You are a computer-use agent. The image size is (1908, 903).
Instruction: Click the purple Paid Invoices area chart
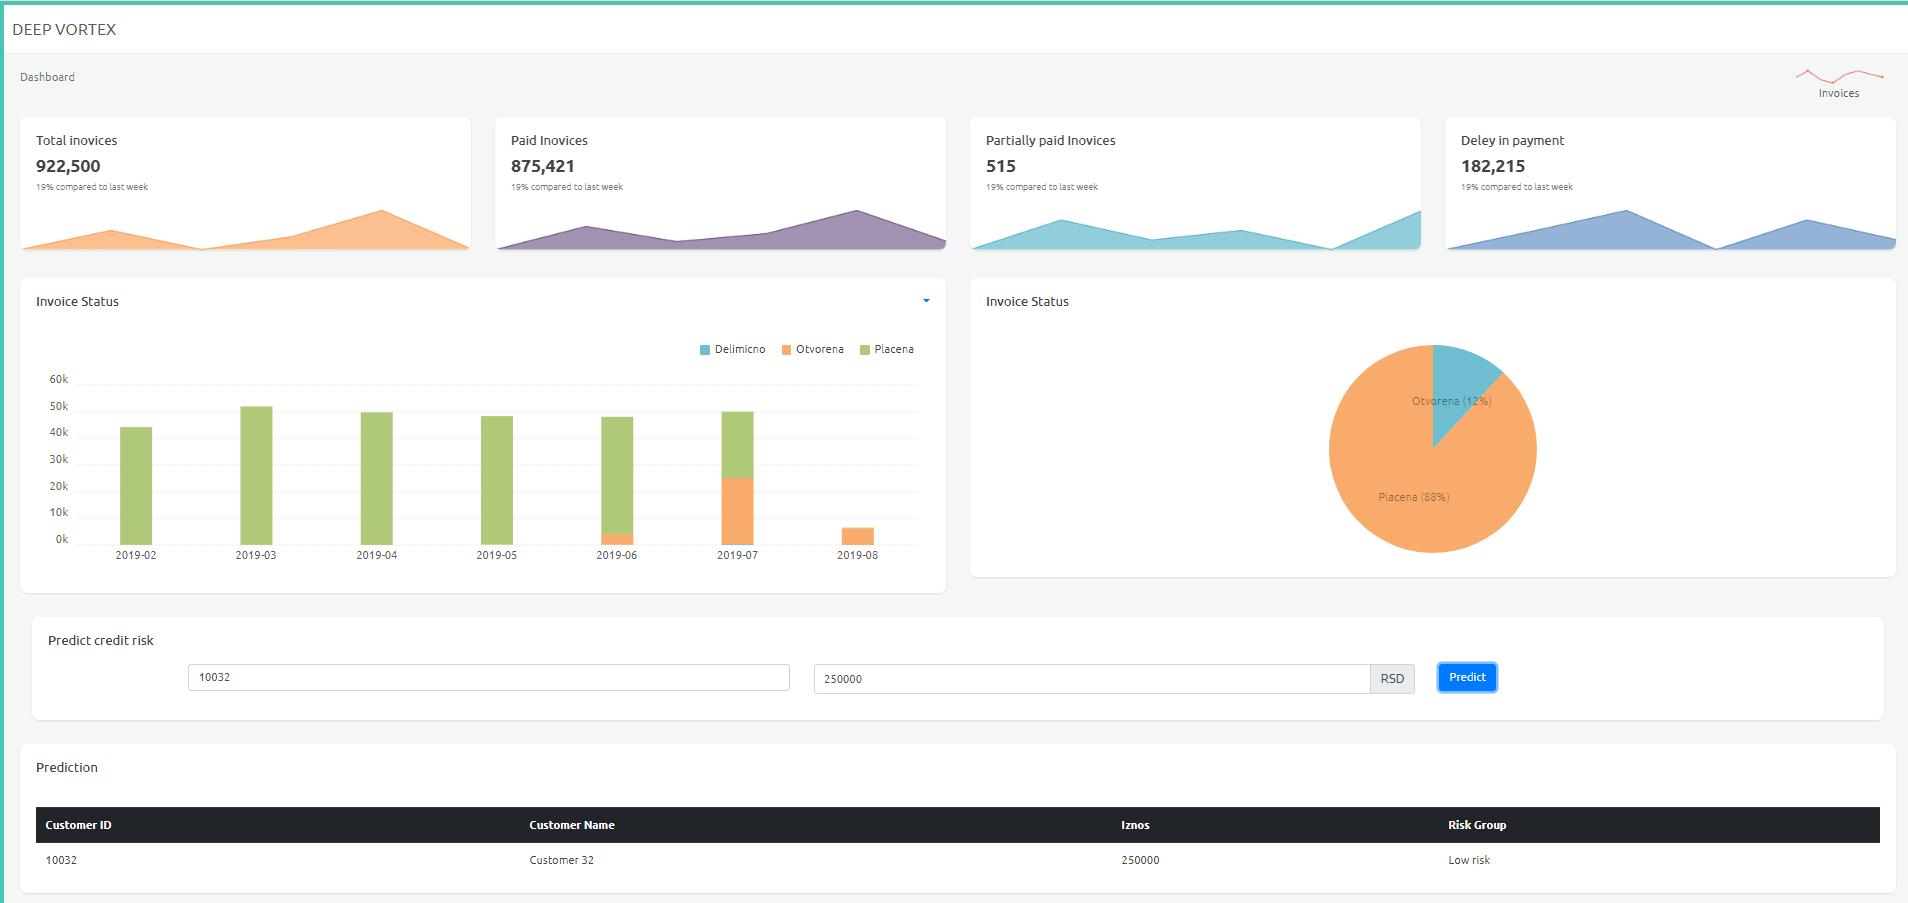coord(855,231)
